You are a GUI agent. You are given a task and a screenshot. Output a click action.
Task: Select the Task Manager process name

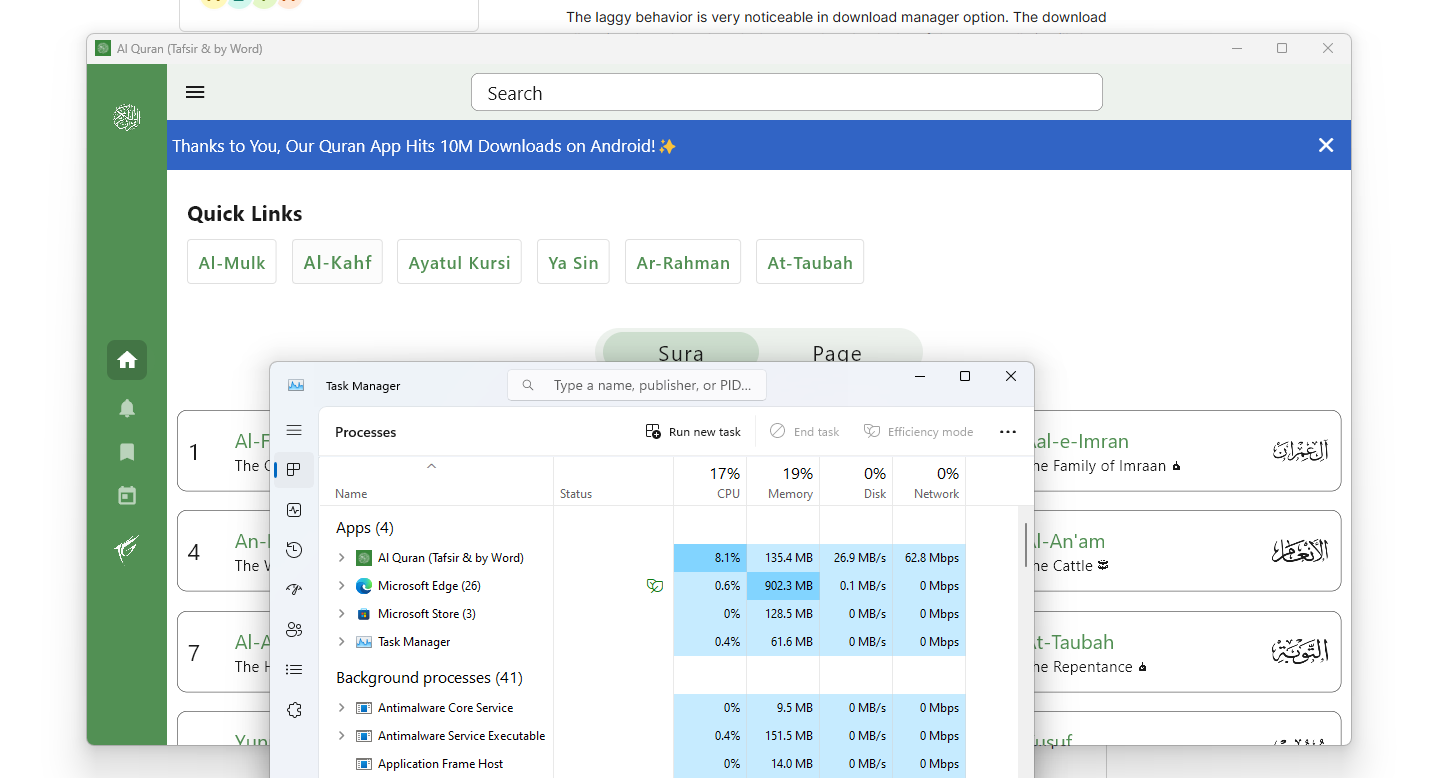pyautogui.click(x=414, y=642)
